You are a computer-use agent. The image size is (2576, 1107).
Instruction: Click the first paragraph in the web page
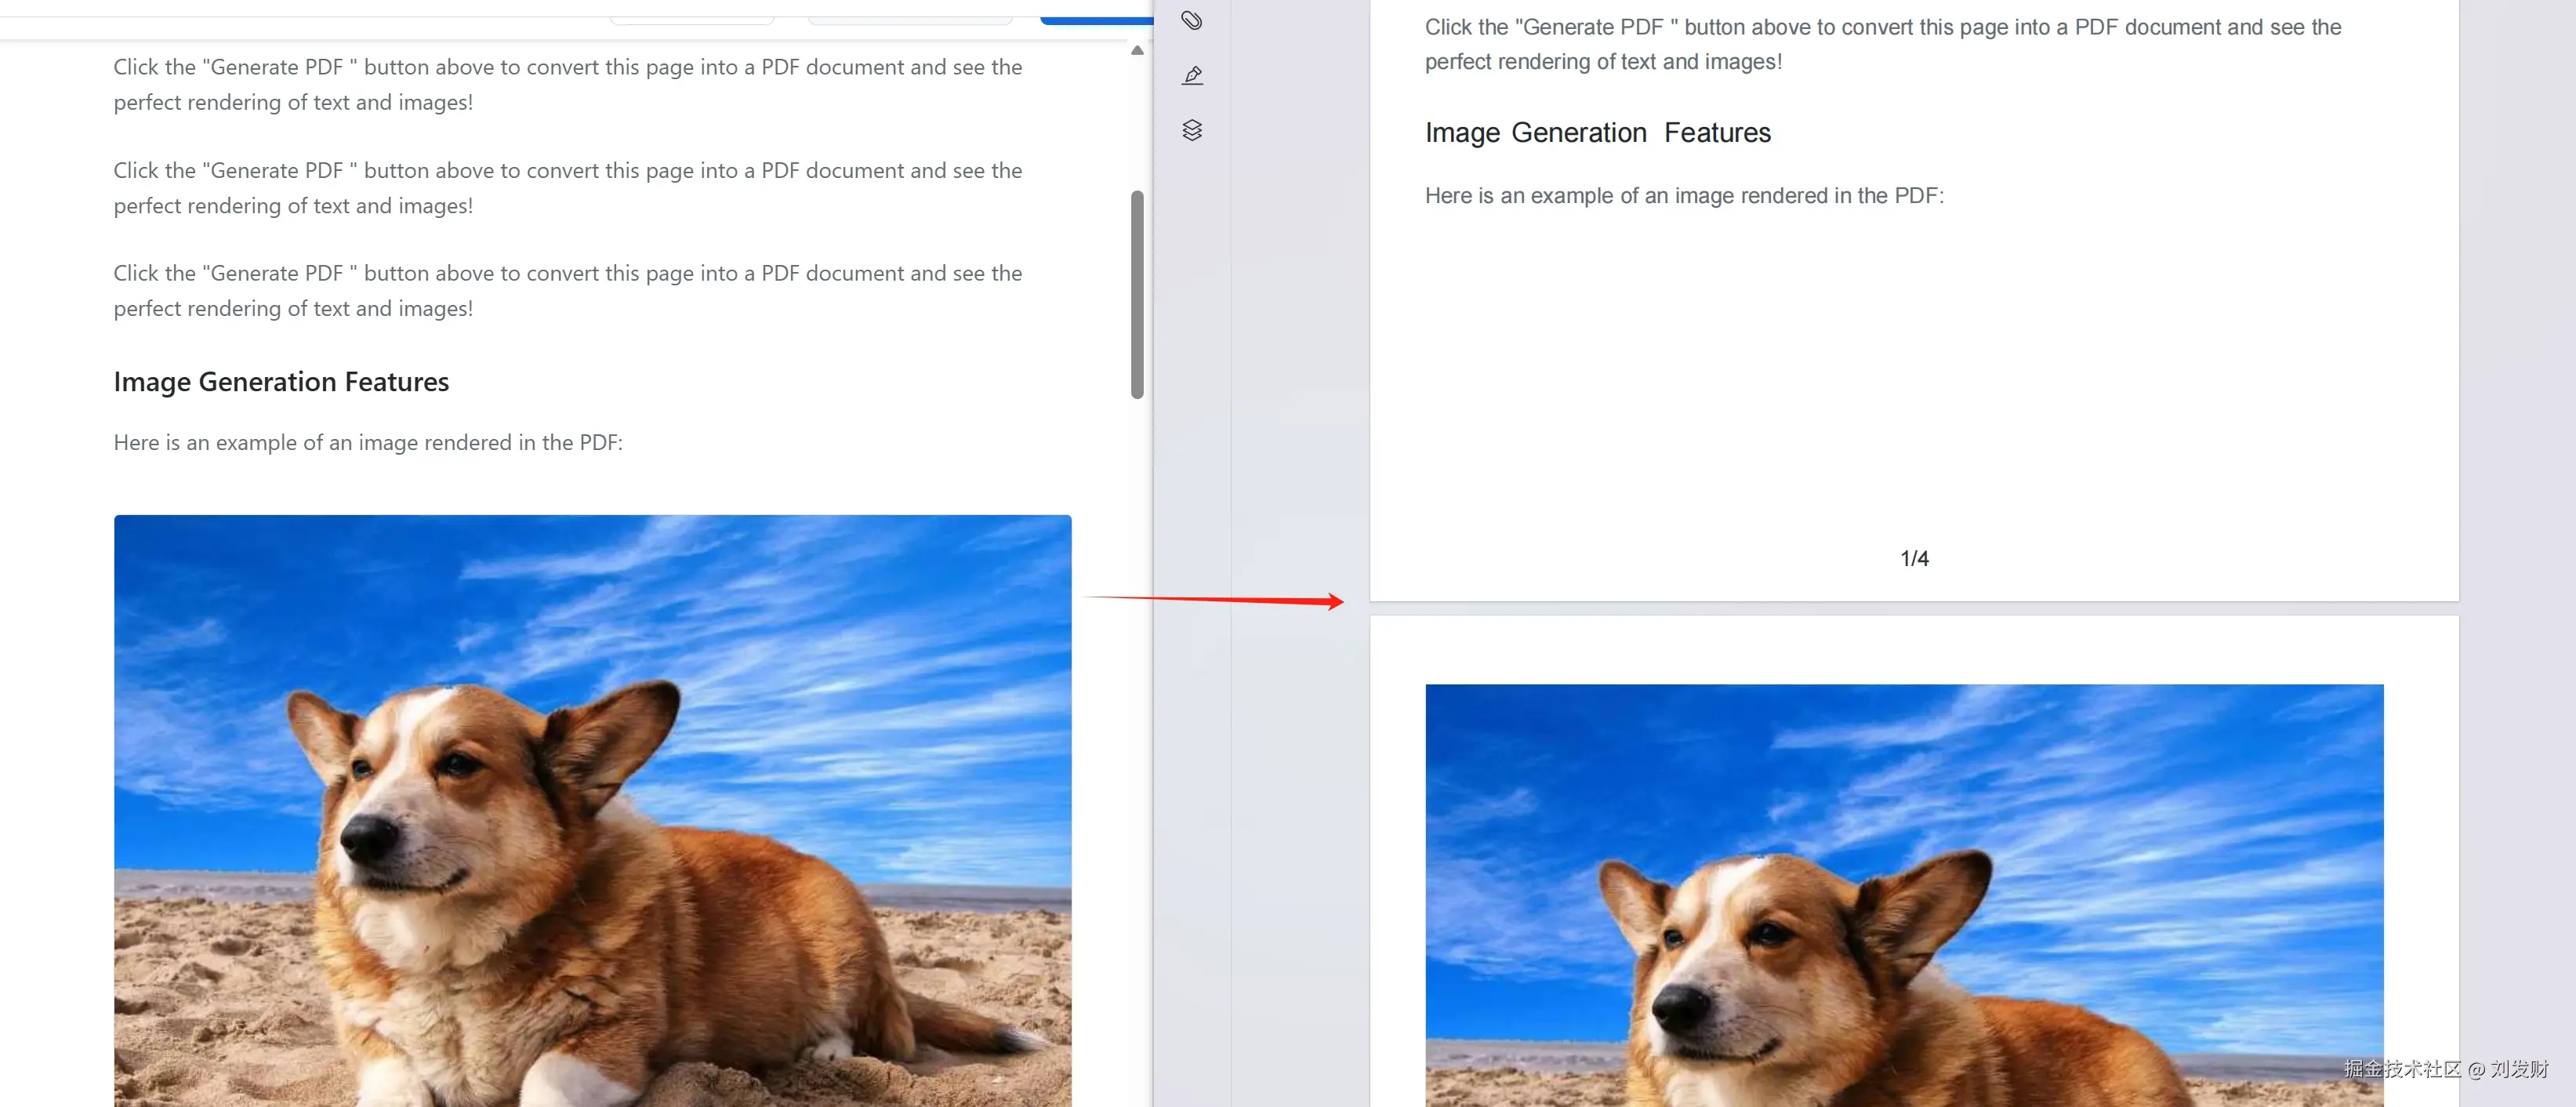pos(567,85)
